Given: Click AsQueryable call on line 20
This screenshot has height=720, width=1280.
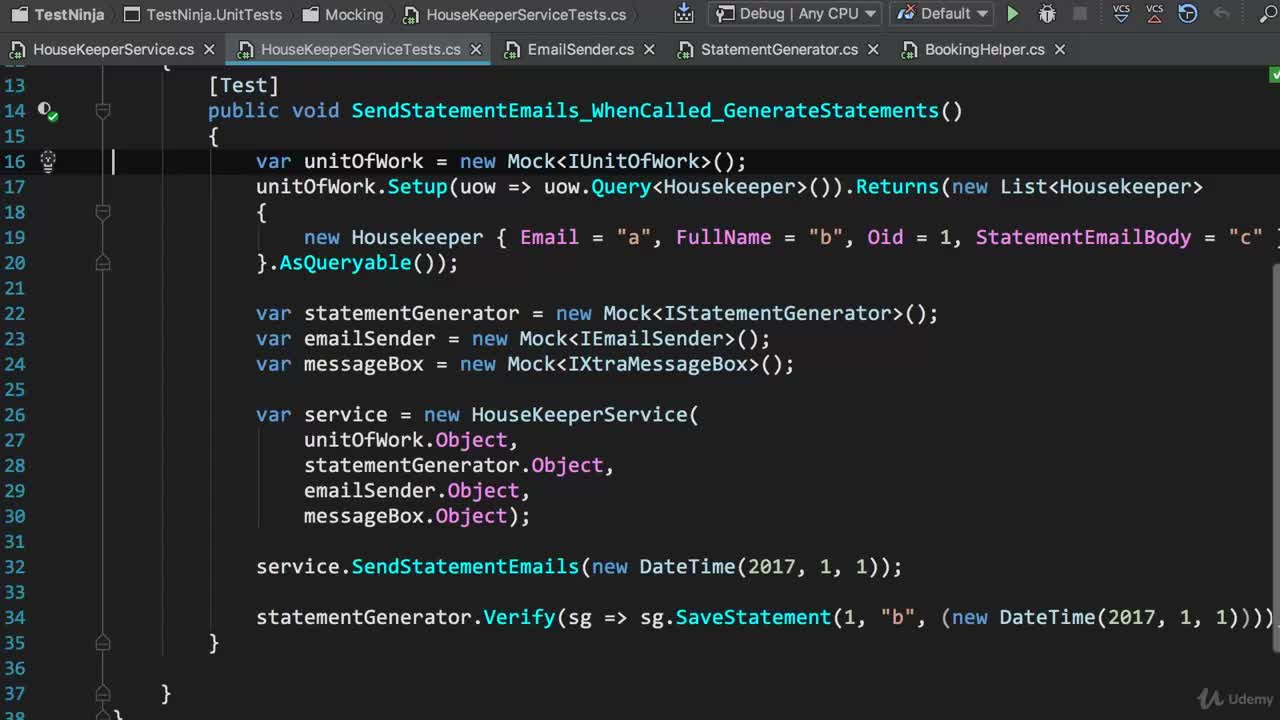Looking at the screenshot, I should [x=345, y=263].
